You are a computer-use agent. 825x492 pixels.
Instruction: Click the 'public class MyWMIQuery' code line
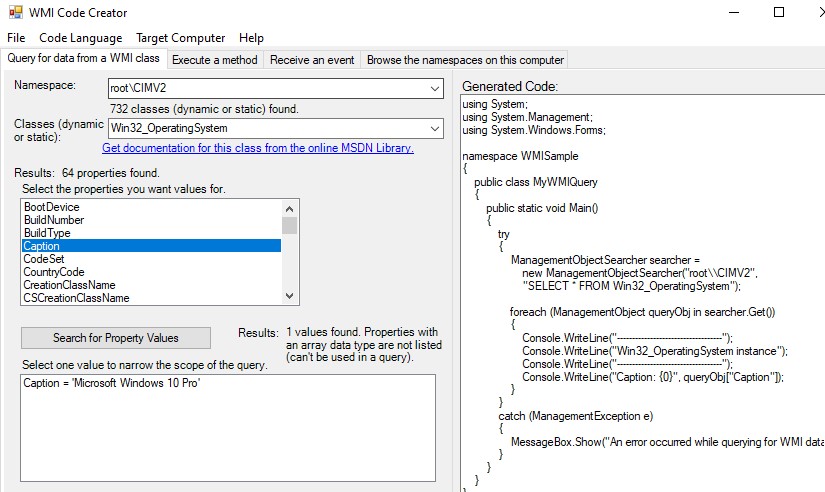coord(536,182)
